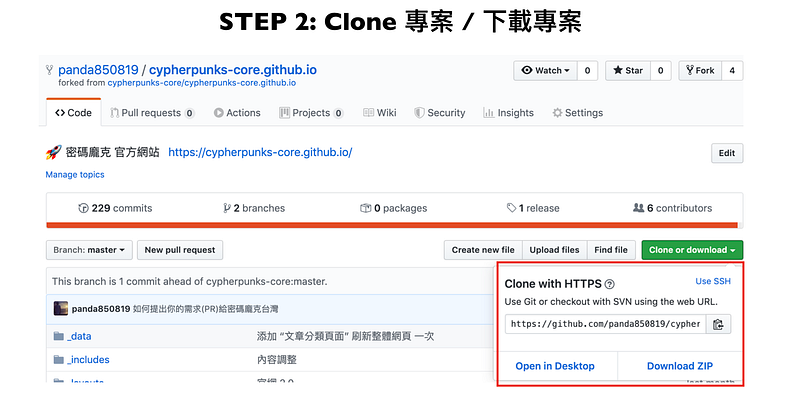
Task: Click the Upload files button
Action: [555, 250]
